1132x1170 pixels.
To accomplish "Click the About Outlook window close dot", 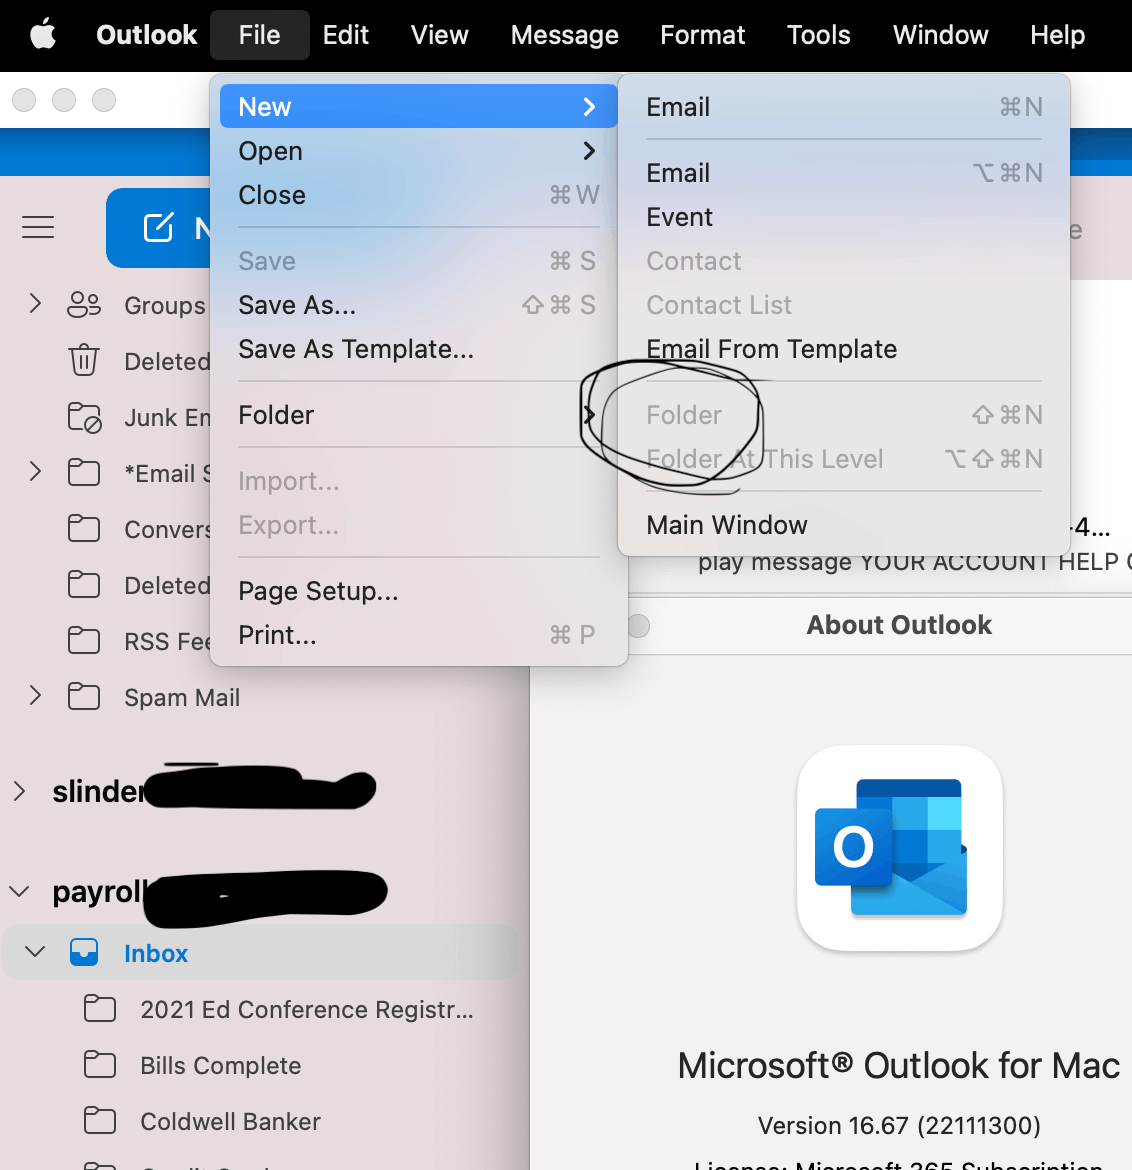I will (639, 625).
